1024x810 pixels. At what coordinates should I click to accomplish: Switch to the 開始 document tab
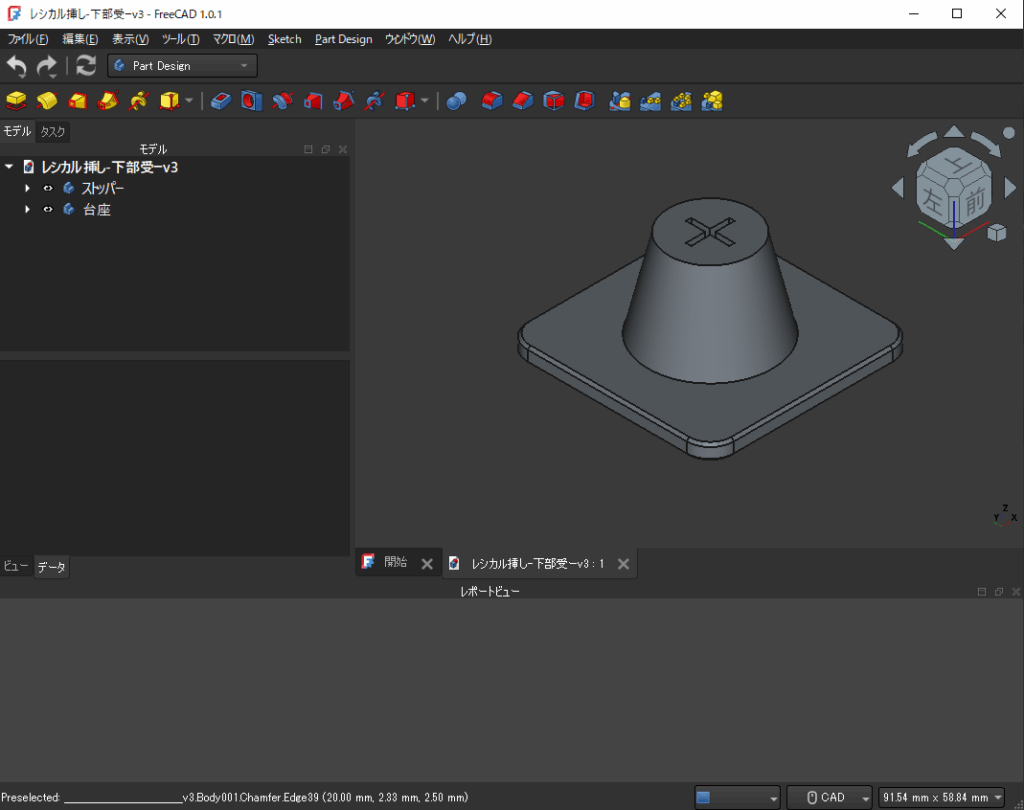point(395,563)
